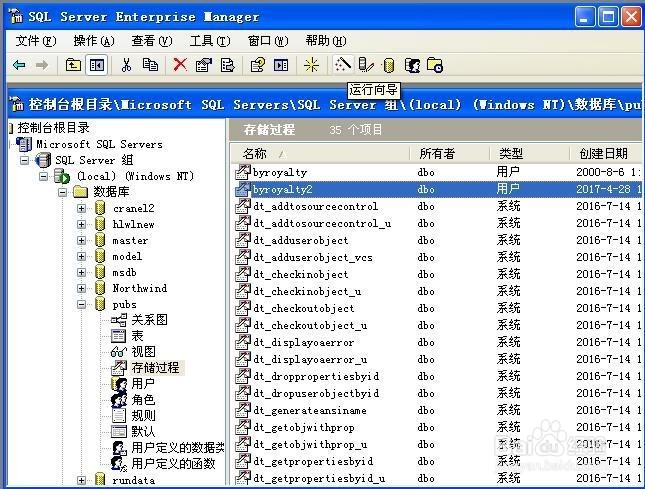
Task: Select 视图 under pubs
Action: [x=144, y=352]
